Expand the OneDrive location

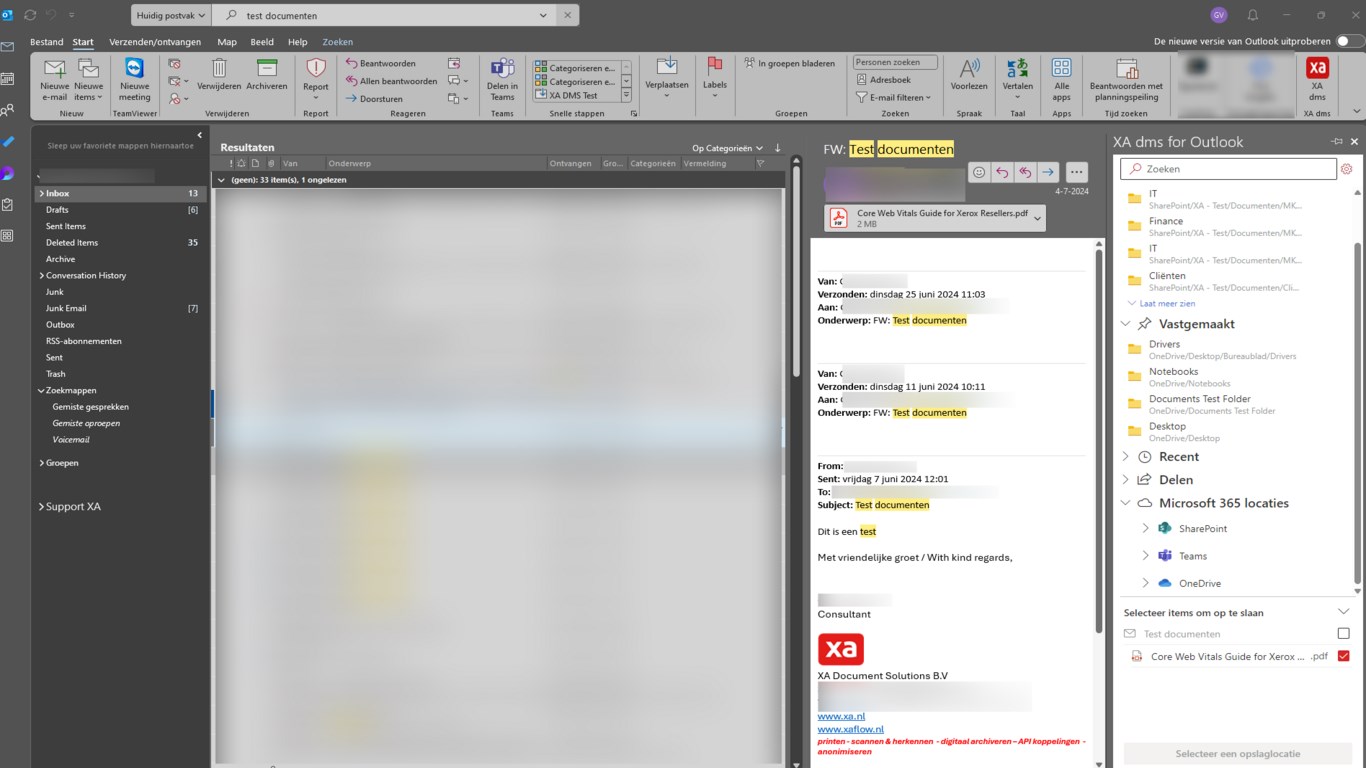[1146, 583]
